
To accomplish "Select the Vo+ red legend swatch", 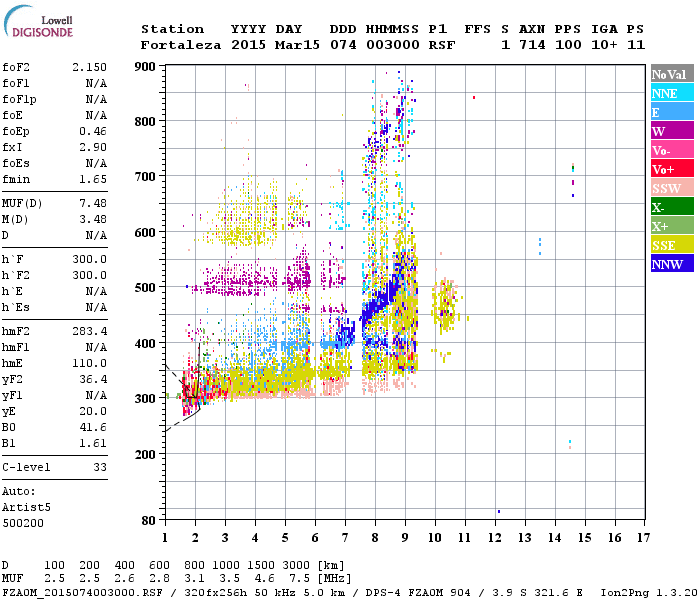I will (672, 169).
